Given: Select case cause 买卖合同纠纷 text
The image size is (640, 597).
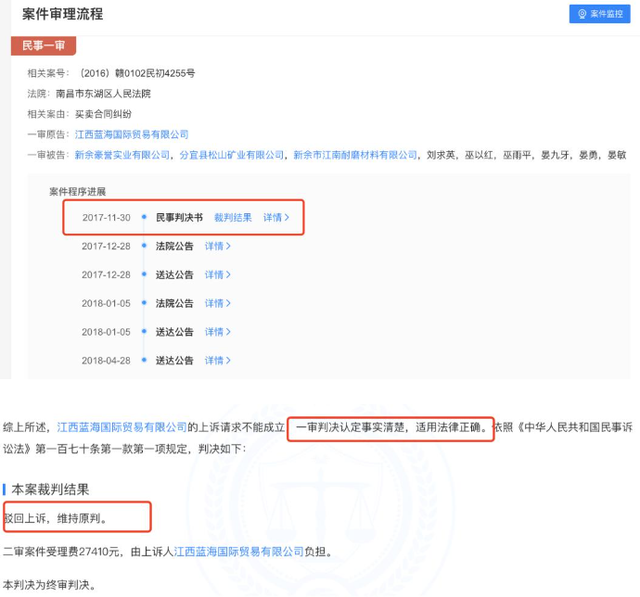Looking at the screenshot, I should [x=103, y=114].
